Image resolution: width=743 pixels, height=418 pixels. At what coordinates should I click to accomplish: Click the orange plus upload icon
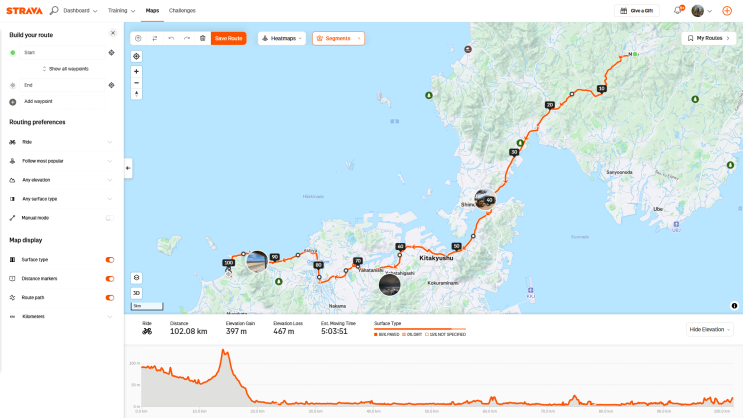click(x=727, y=10)
